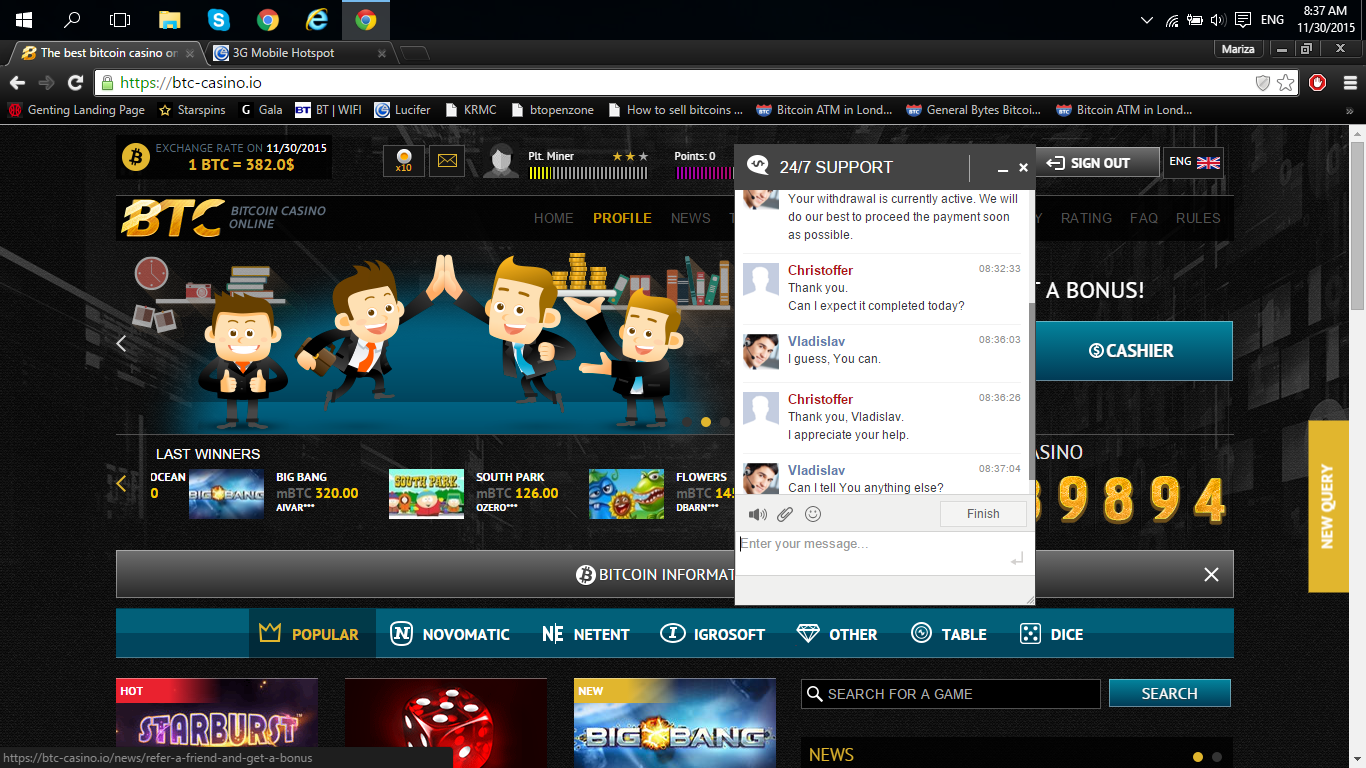Open the emoji smiley picker in chat

[813, 514]
